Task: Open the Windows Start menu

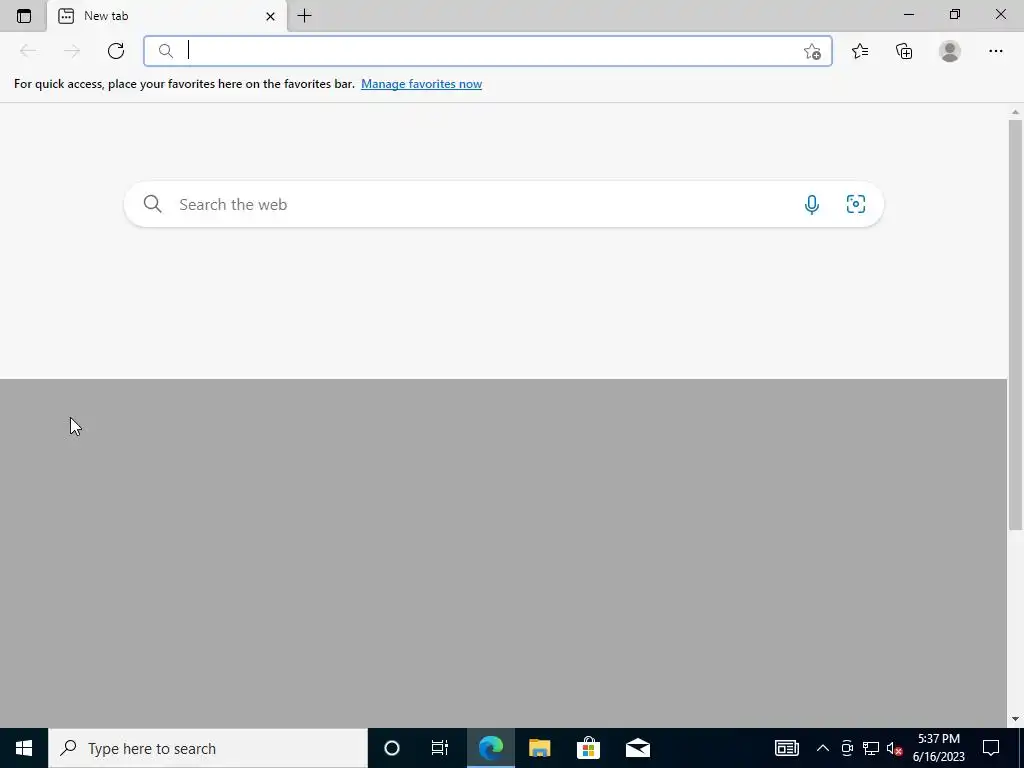Action: point(24,748)
